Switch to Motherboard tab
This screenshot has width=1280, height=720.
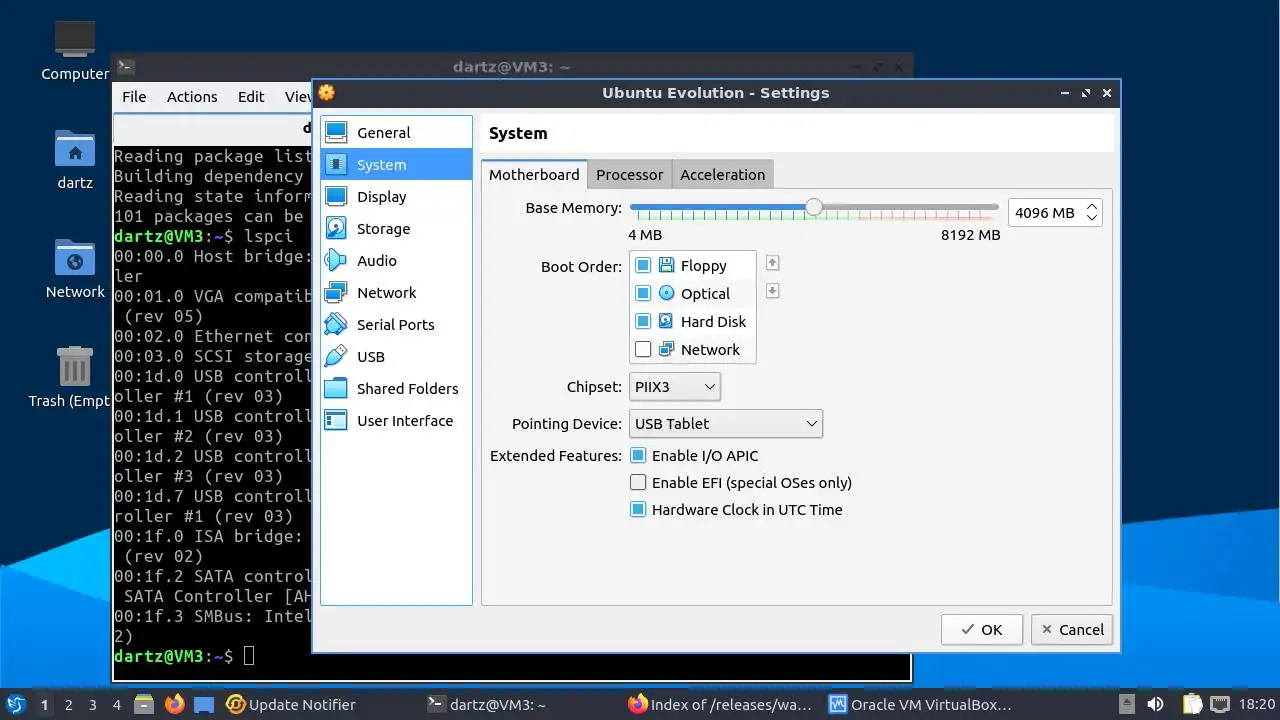[534, 175]
